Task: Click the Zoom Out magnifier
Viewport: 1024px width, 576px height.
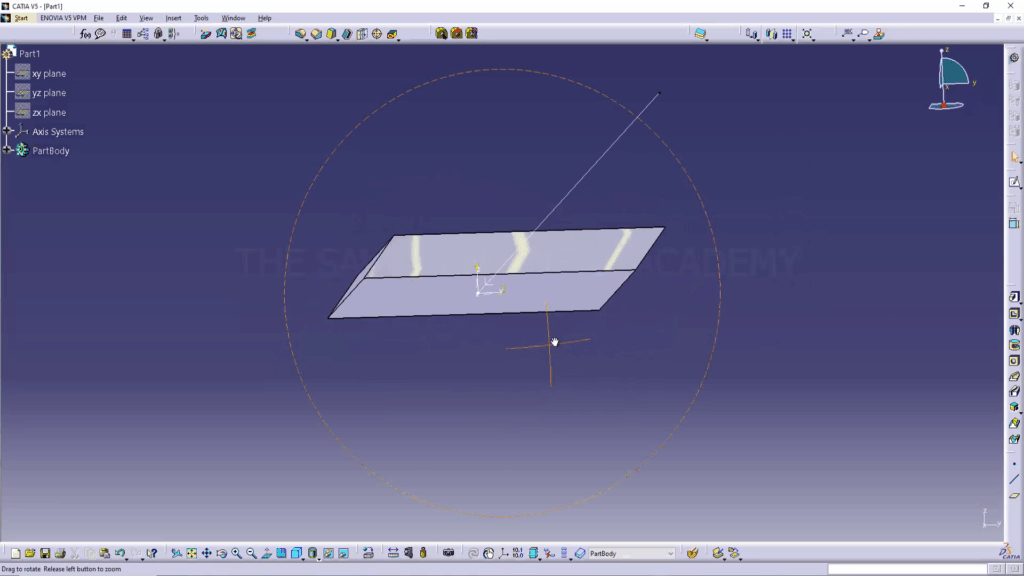Action: (x=252, y=553)
